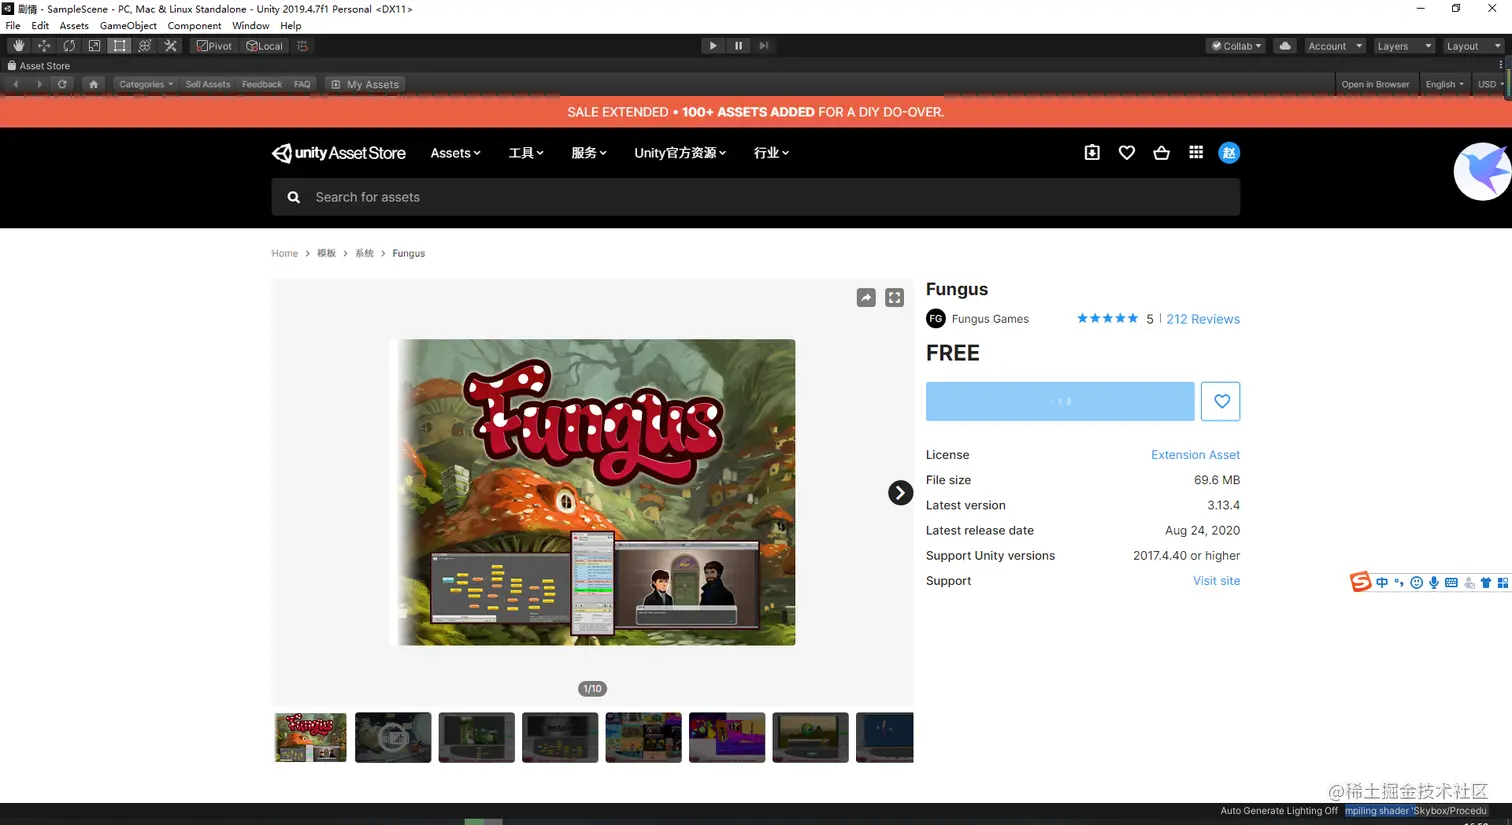
Task: Show next preview image arrow
Action: click(x=901, y=493)
